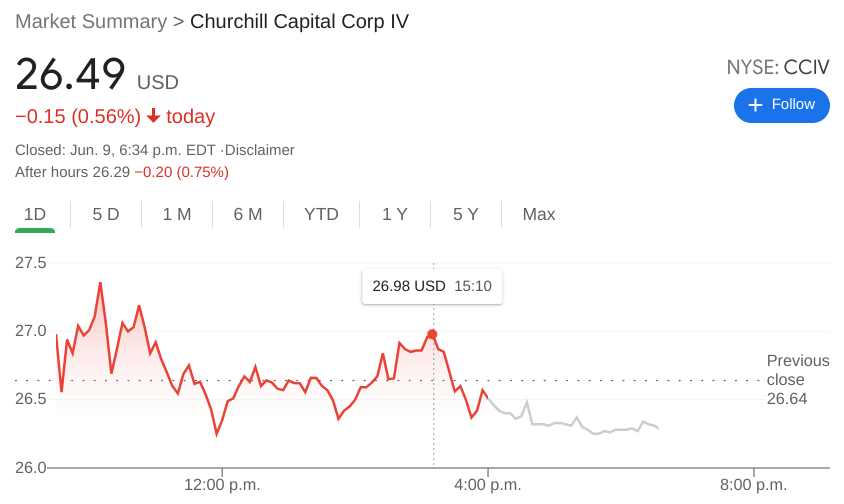Switch to the 1 M range tab
This screenshot has width=844, height=504.
[x=177, y=214]
